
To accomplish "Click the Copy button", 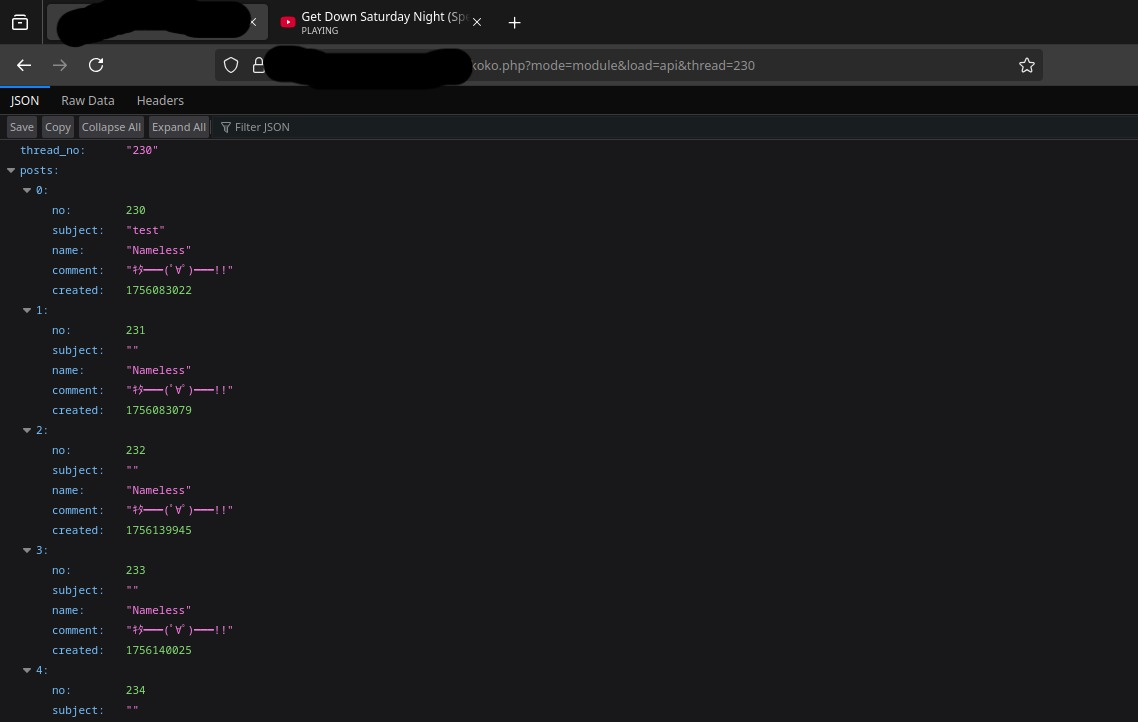I will (58, 127).
